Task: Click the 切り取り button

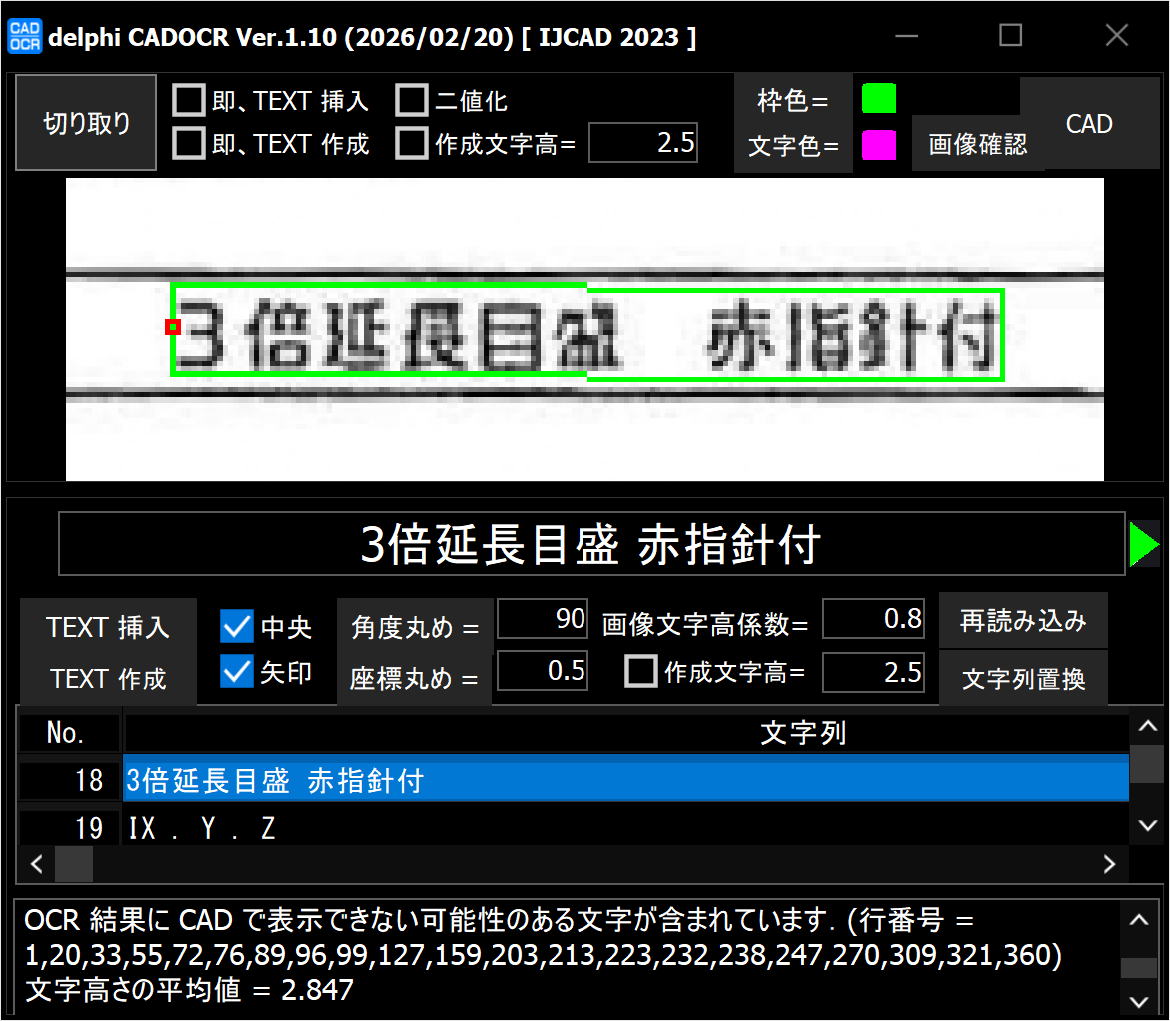Action: tap(86, 123)
